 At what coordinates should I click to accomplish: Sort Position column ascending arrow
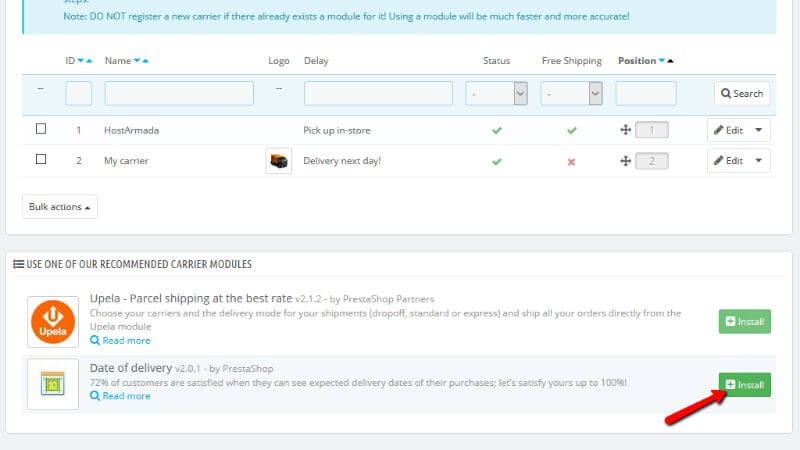coord(670,61)
